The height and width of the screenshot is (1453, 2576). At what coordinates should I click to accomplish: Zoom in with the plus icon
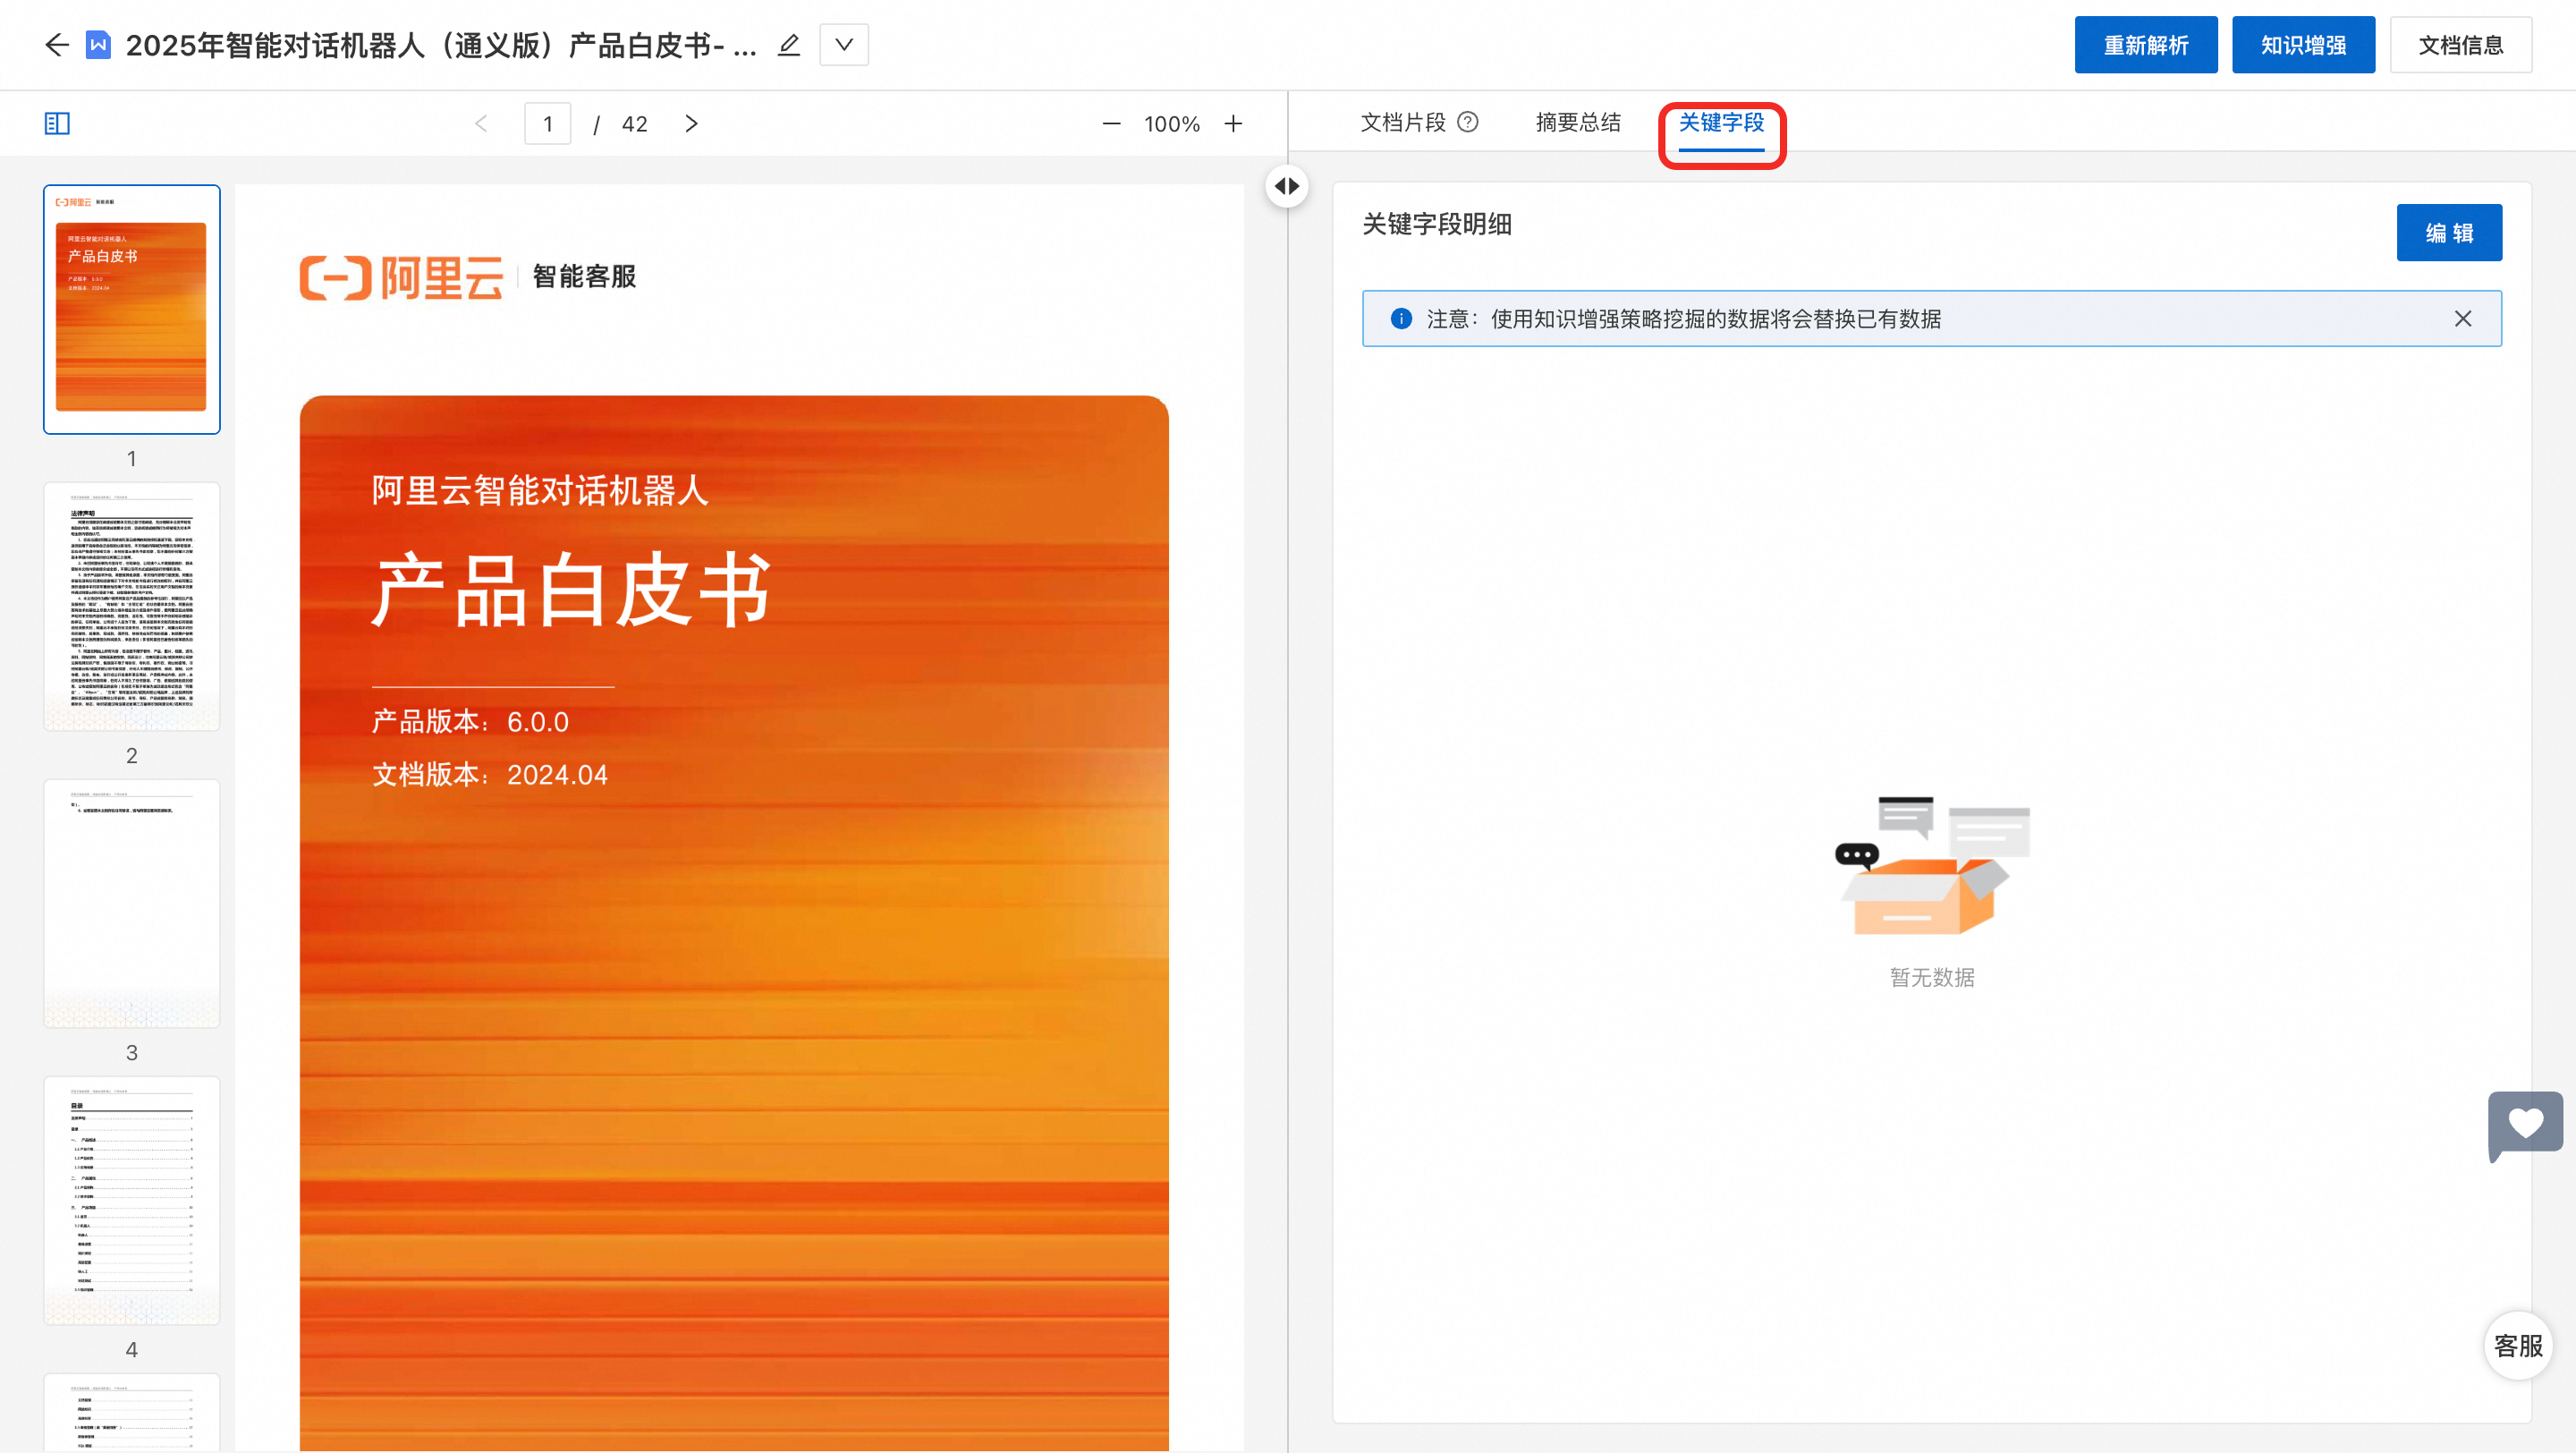click(1233, 124)
